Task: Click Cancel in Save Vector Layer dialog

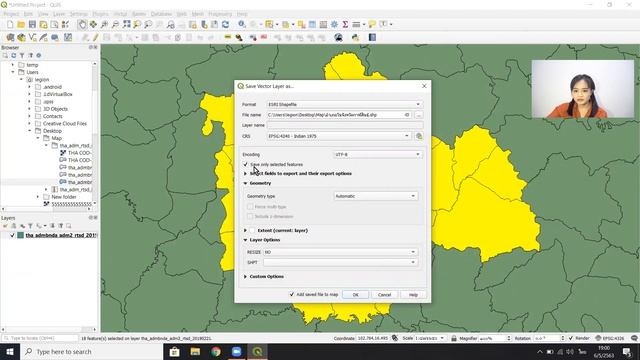Action: coord(384,295)
